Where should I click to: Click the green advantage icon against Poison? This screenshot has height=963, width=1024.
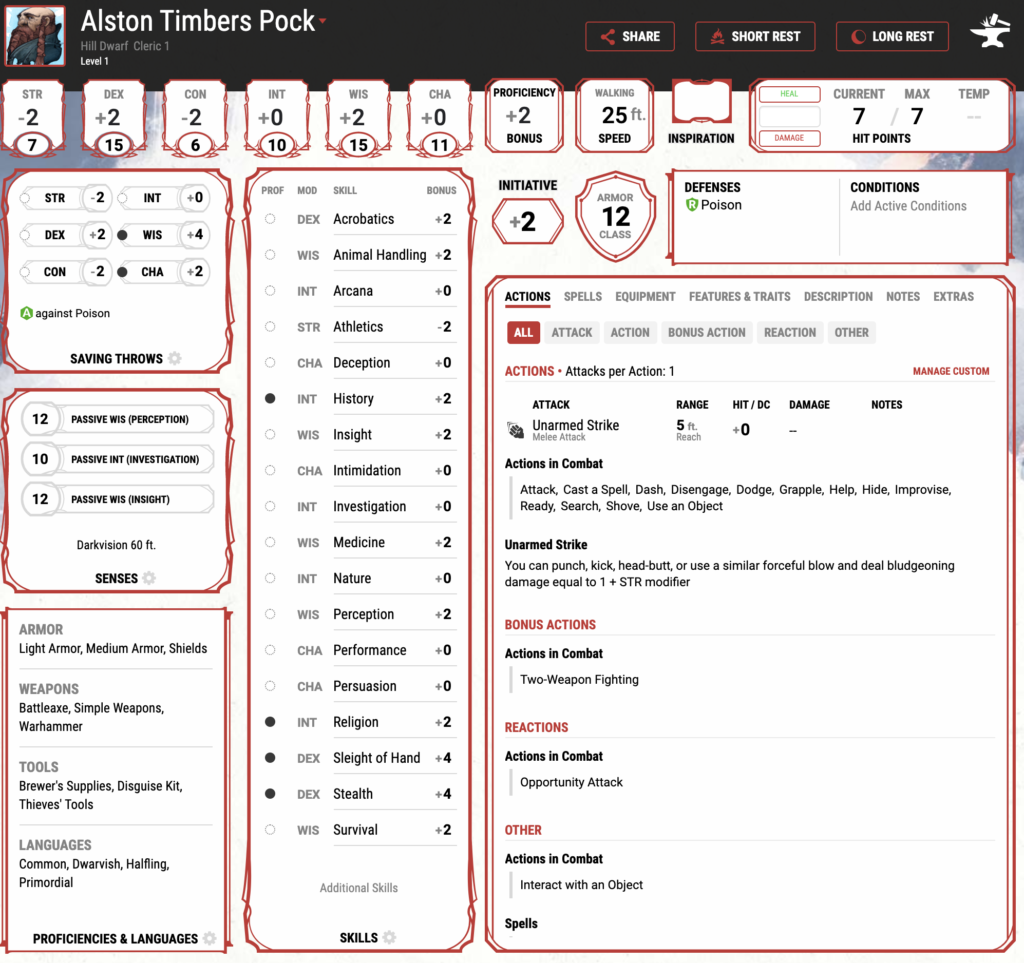click(x=27, y=313)
